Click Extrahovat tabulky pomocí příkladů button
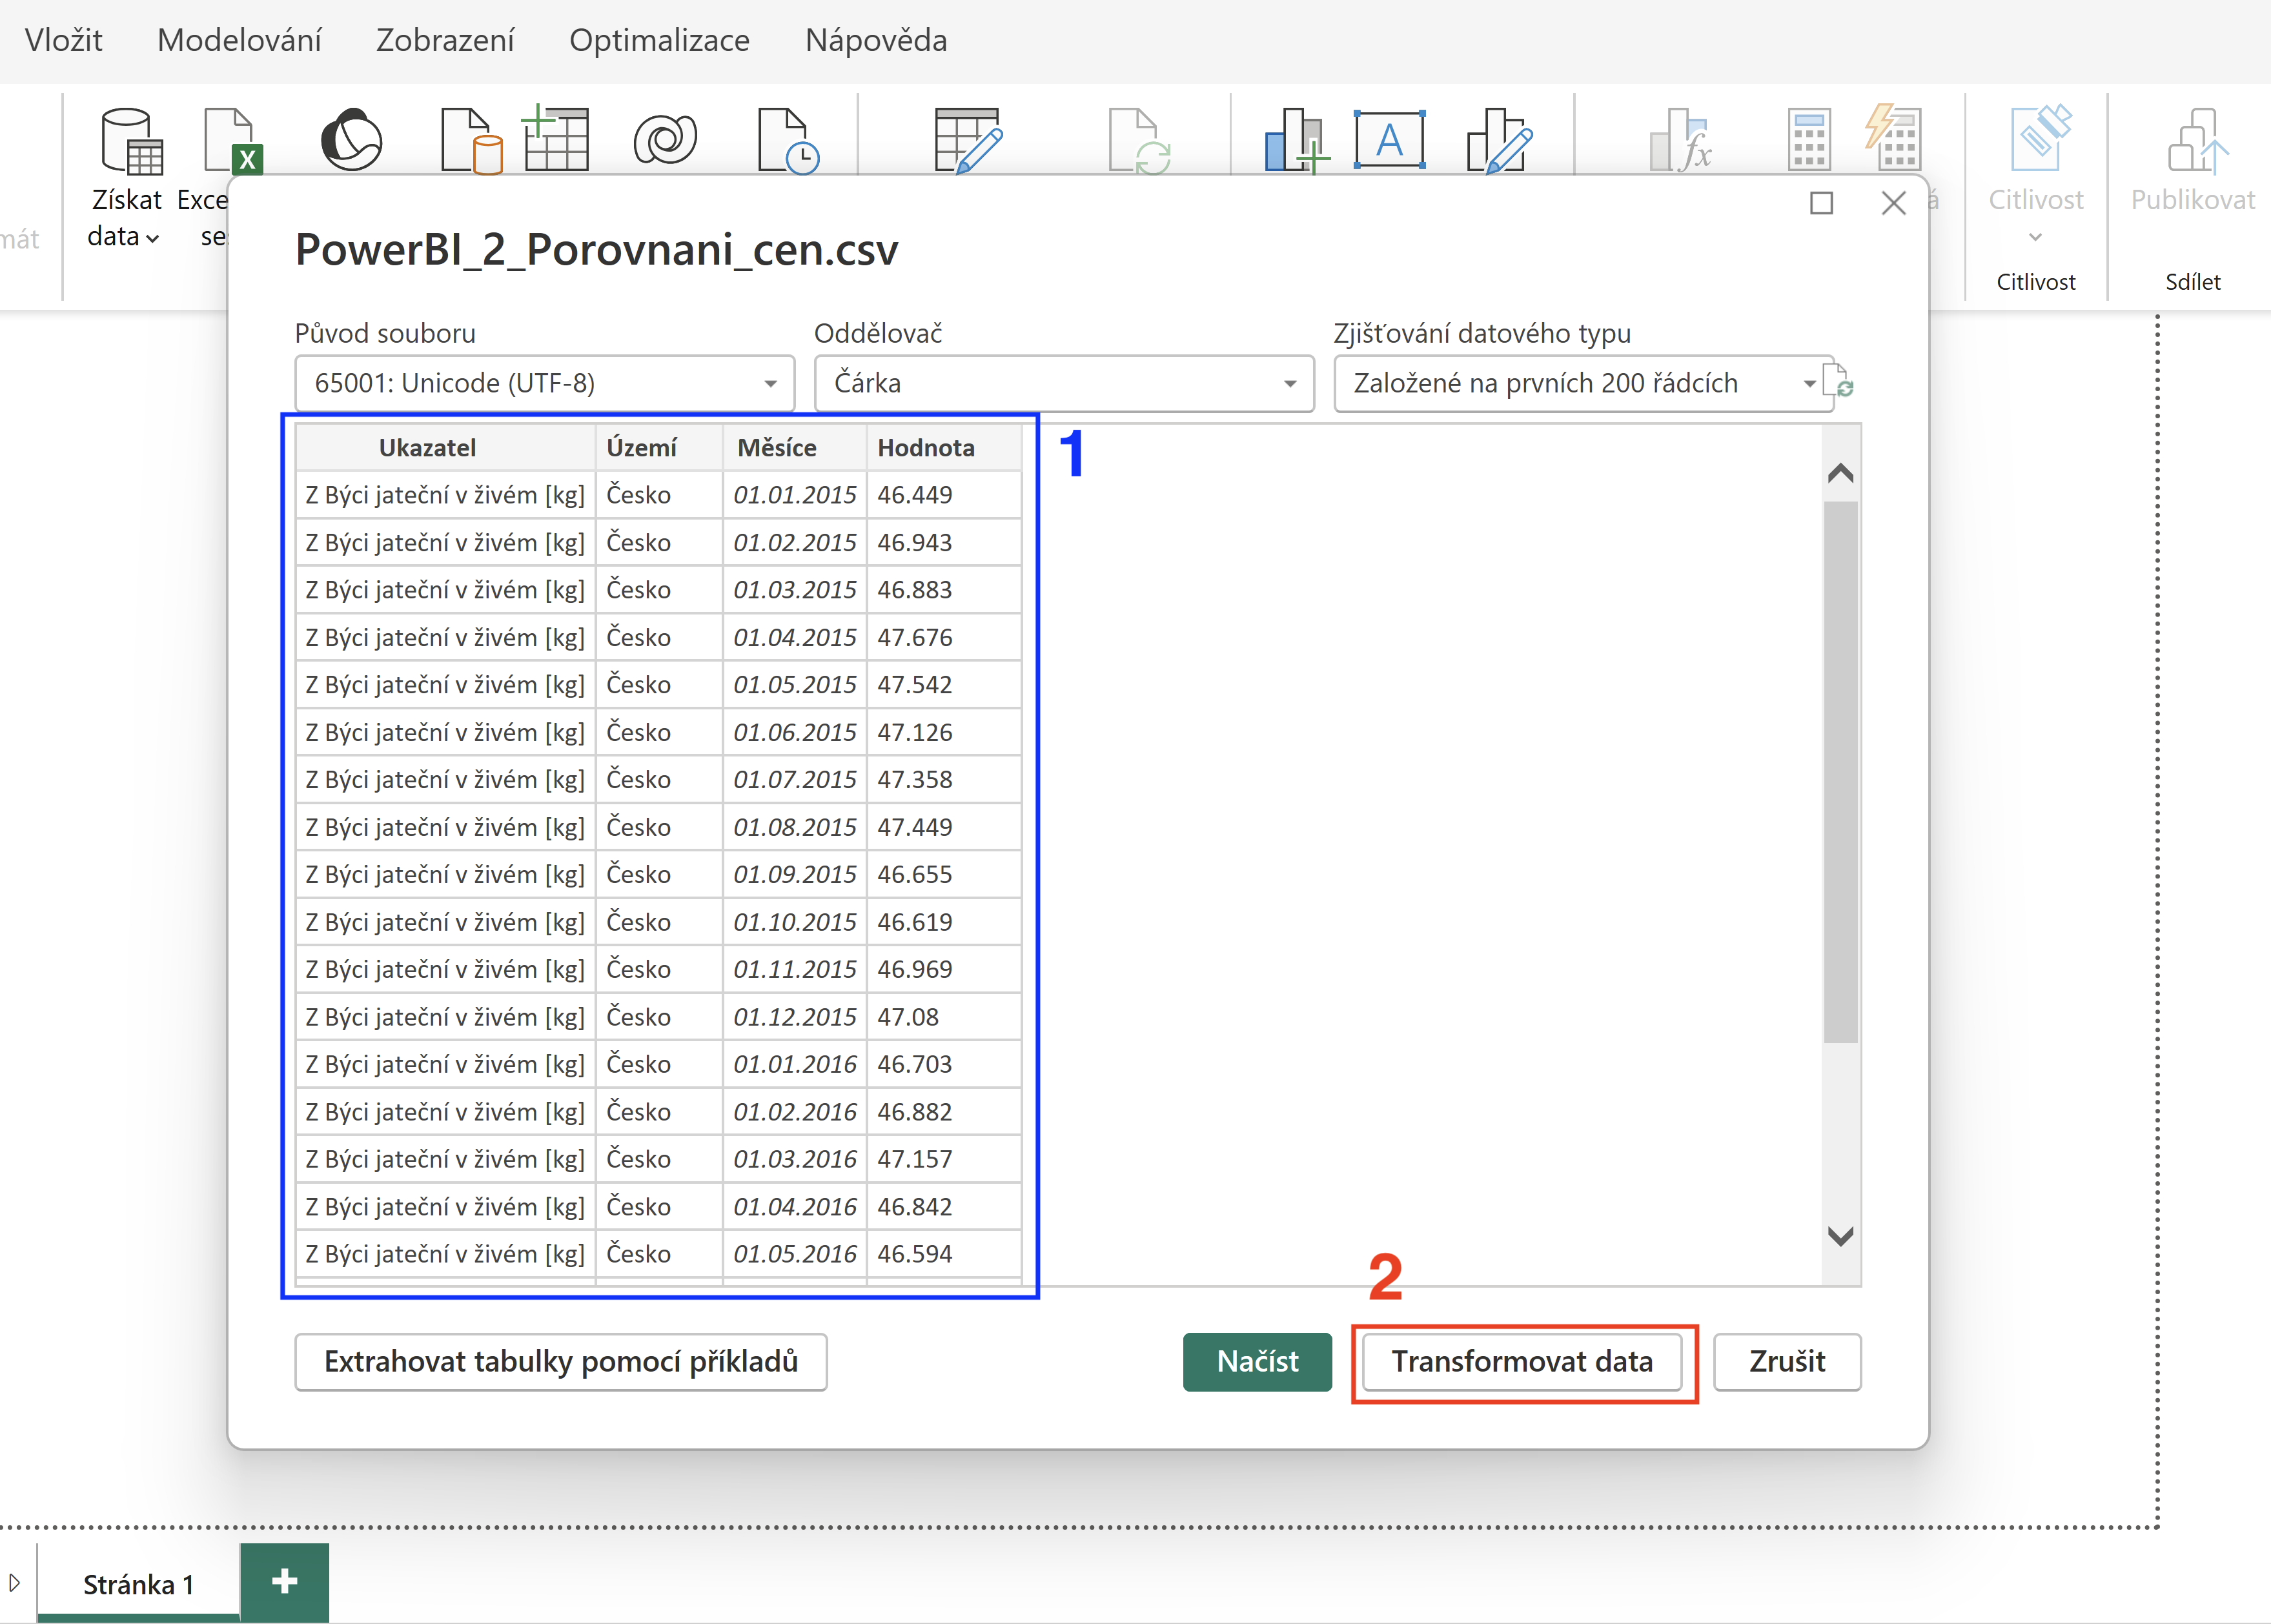 tap(561, 1361)
